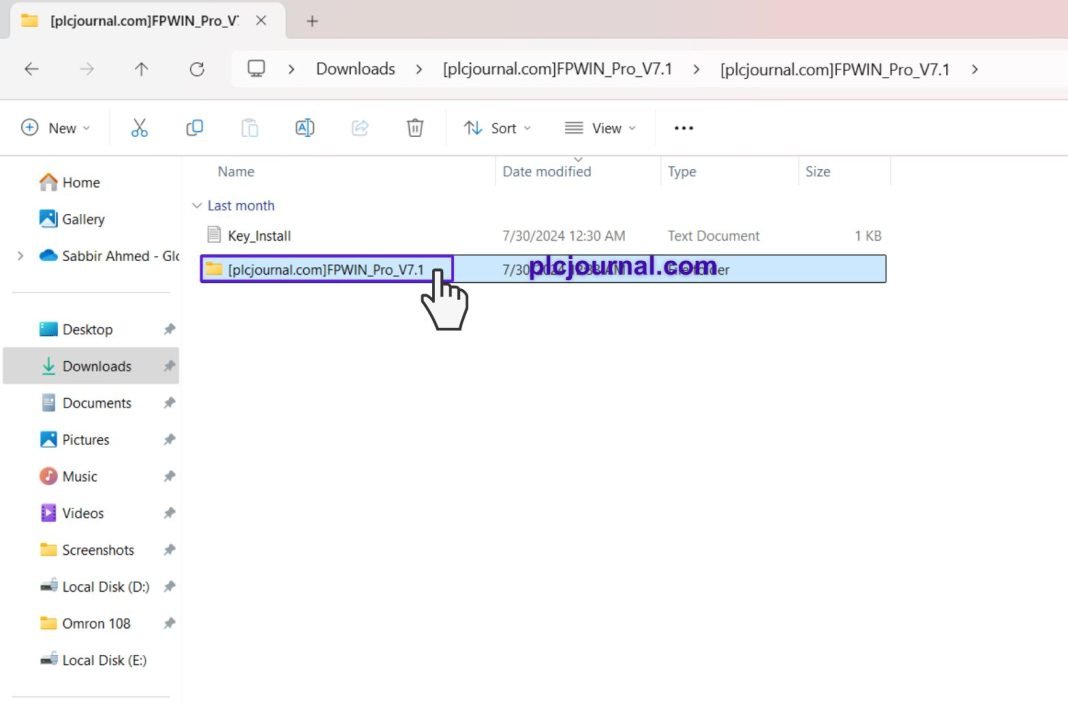Sort by the Name column header
This screenshot has width=1068, height=704.
pos(236,172)
